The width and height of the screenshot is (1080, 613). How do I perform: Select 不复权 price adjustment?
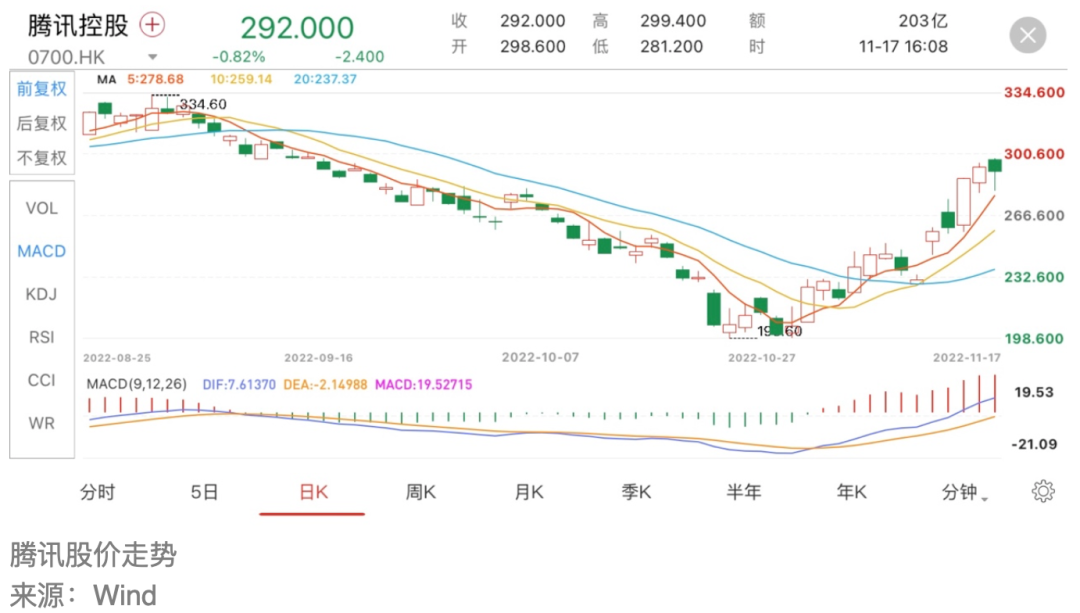pyautogui.click(x=42, y=158)
